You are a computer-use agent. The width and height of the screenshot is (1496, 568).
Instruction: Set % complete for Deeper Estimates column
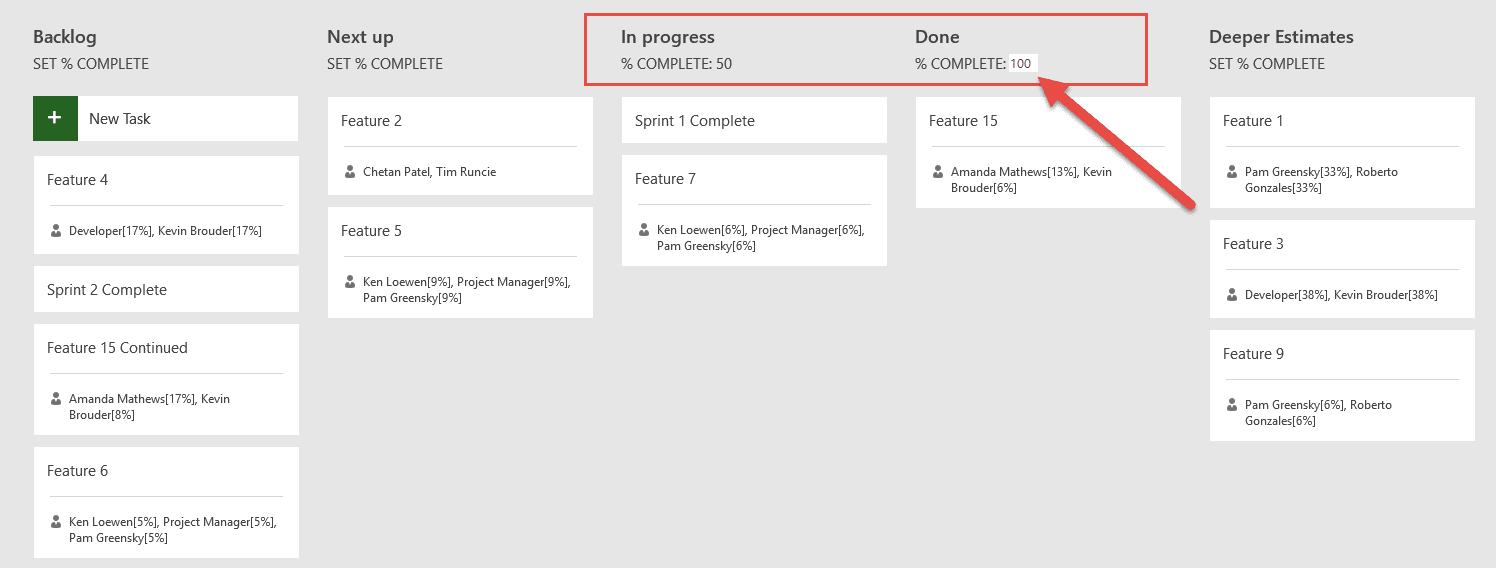click(1267, 64)
